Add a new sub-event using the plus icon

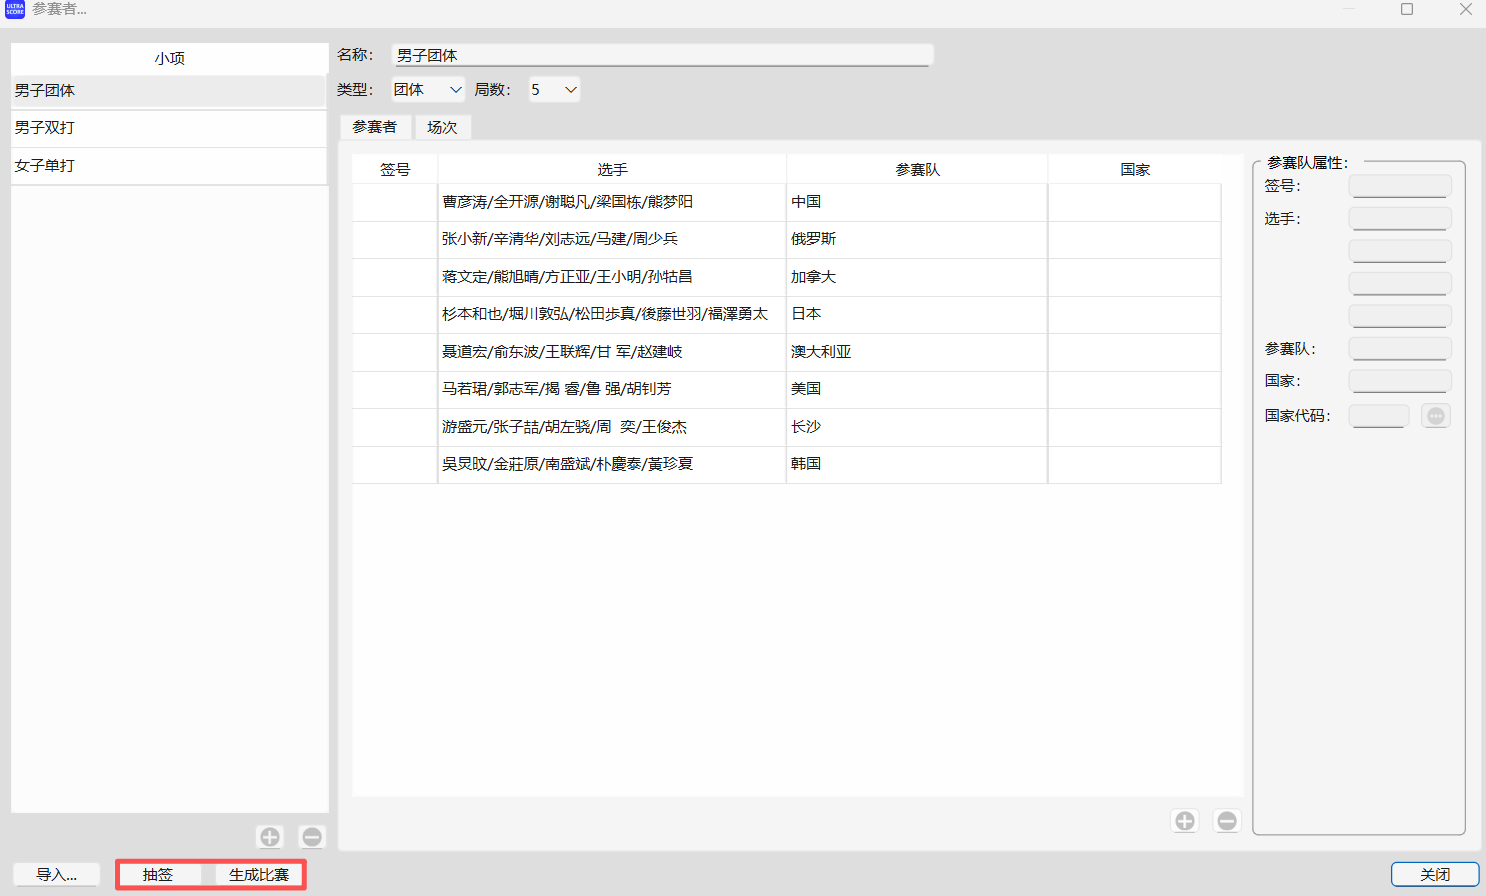tap(270, 836)
